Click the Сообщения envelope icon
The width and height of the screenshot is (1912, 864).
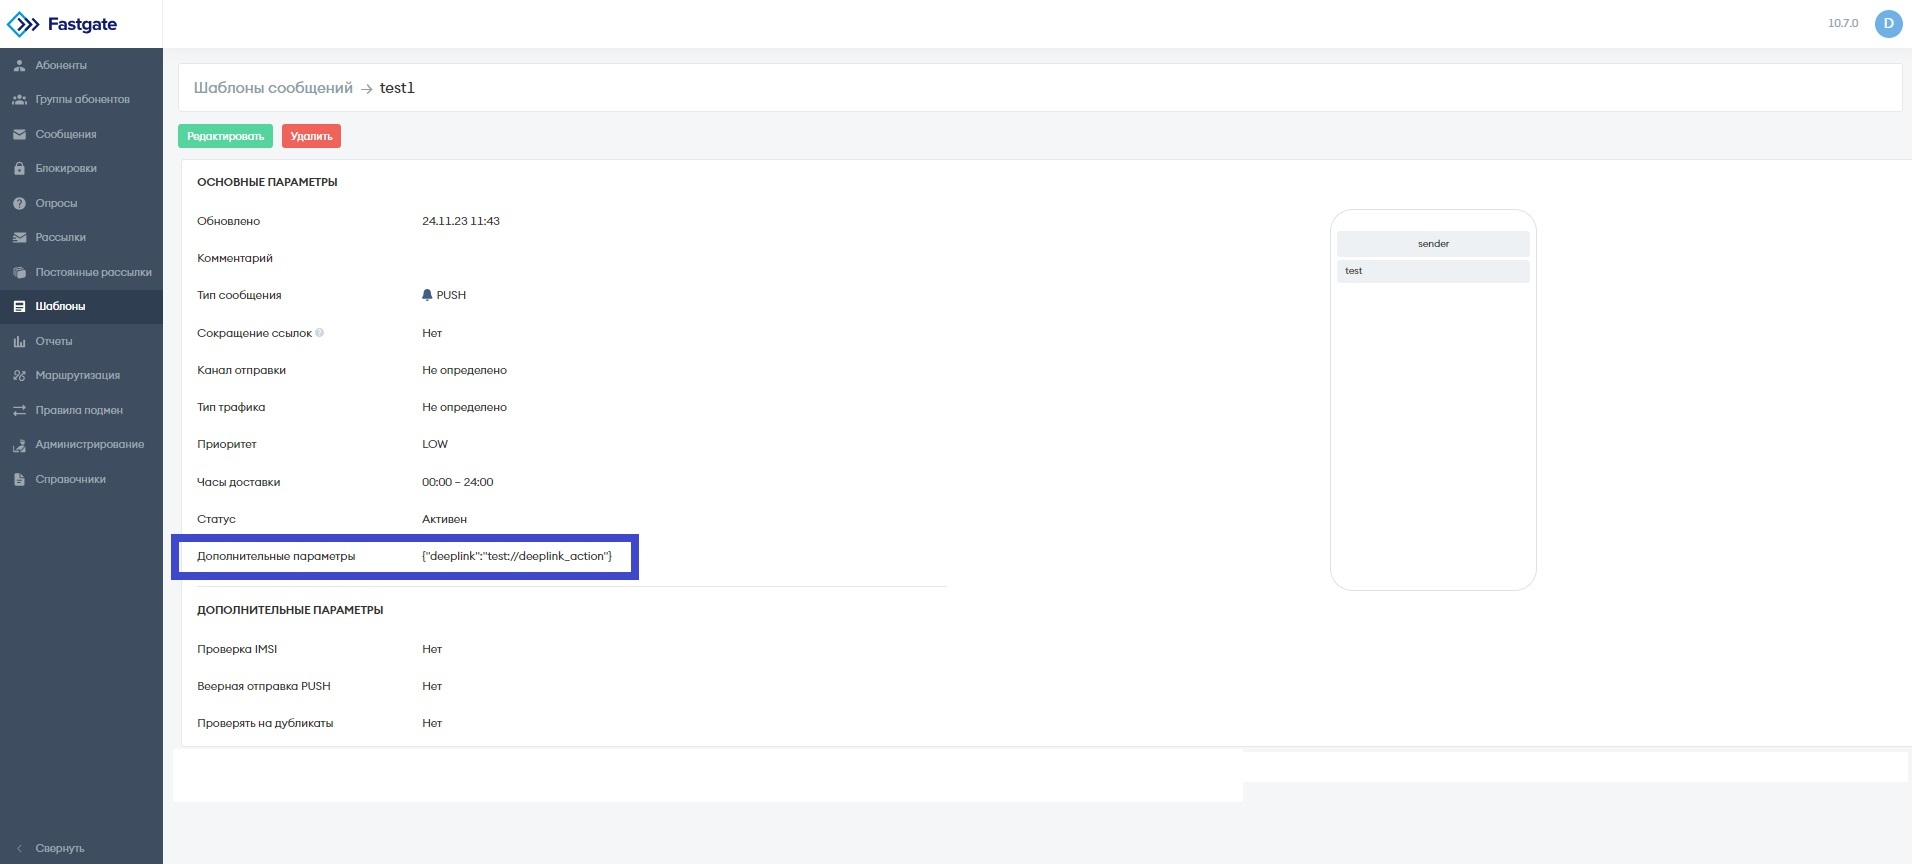pyautogui.click(x=19, y=135)
